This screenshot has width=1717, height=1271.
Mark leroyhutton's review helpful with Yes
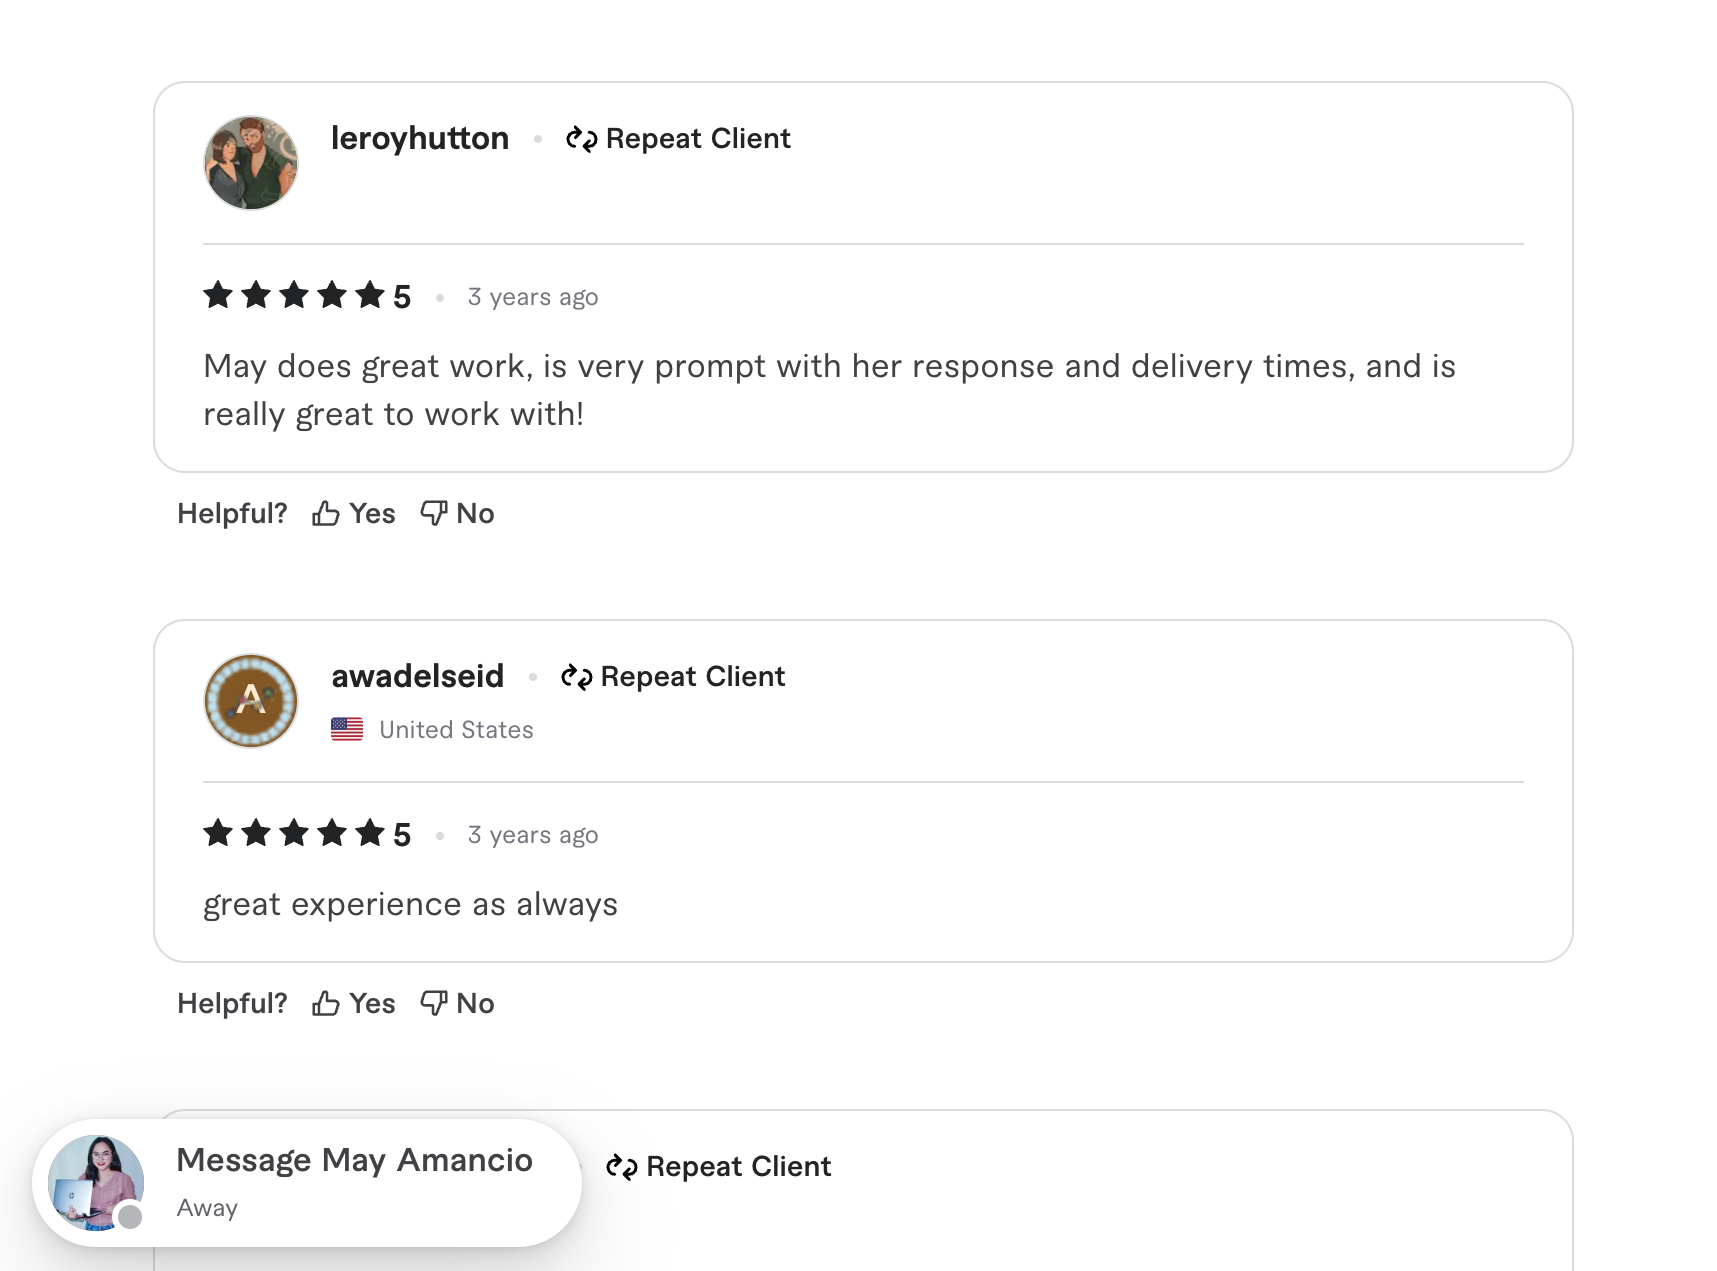pos(372,514)
